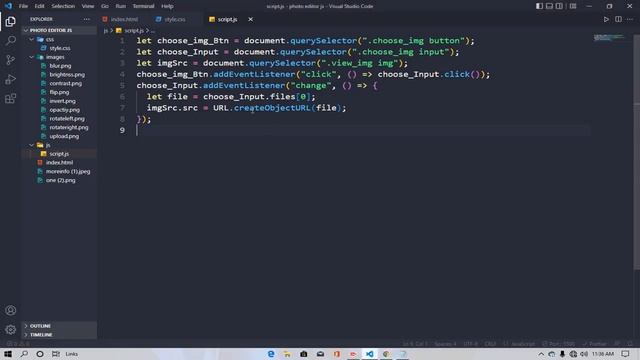Open the Explorer view in activity bar
The height and width of the screenshot is (360, 640).
point(11,21)
